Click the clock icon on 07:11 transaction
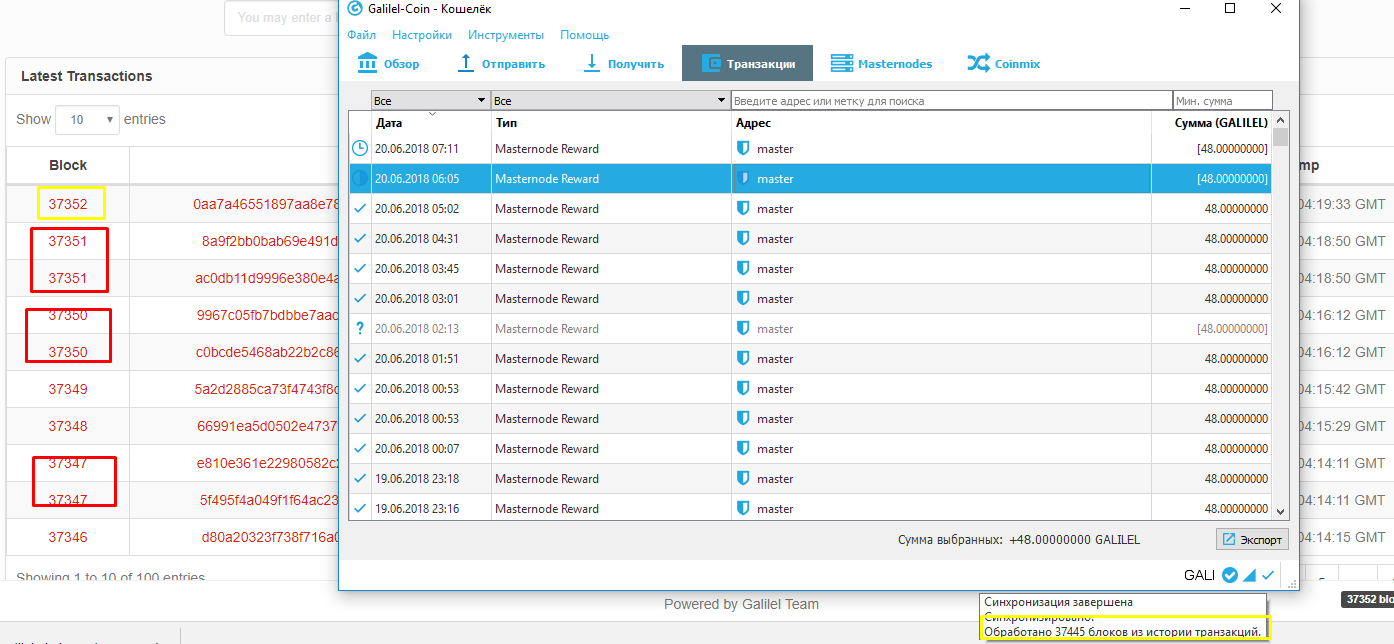 coord(360,149)
